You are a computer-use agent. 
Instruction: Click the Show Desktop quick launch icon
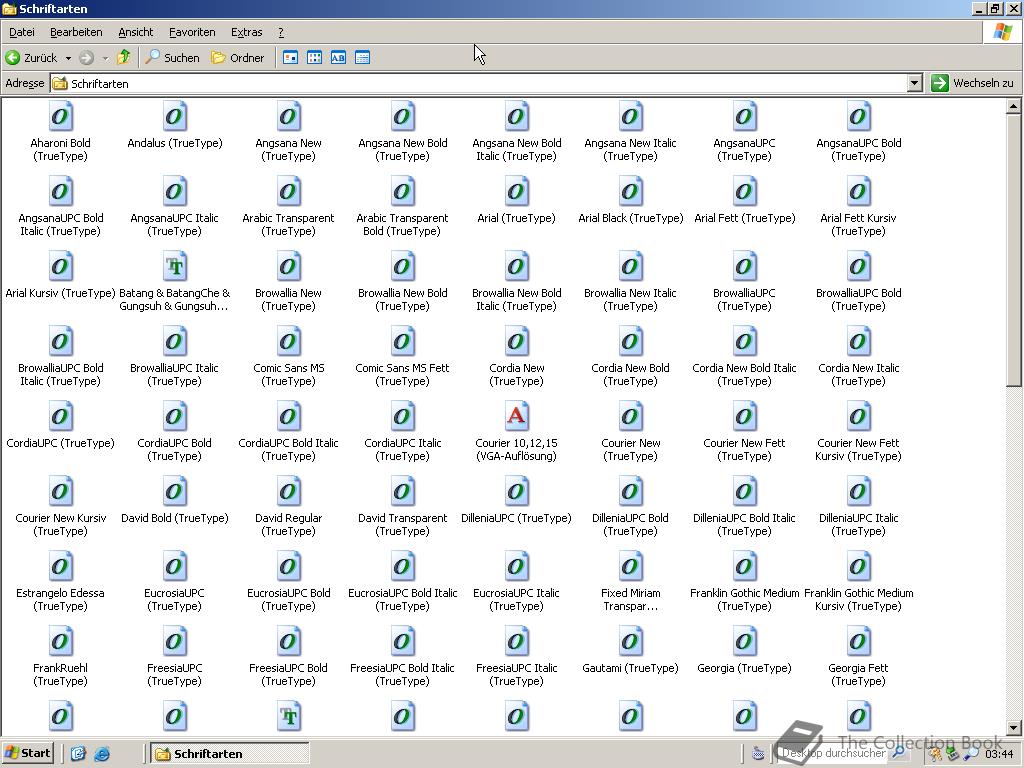[x=78, y=754]
